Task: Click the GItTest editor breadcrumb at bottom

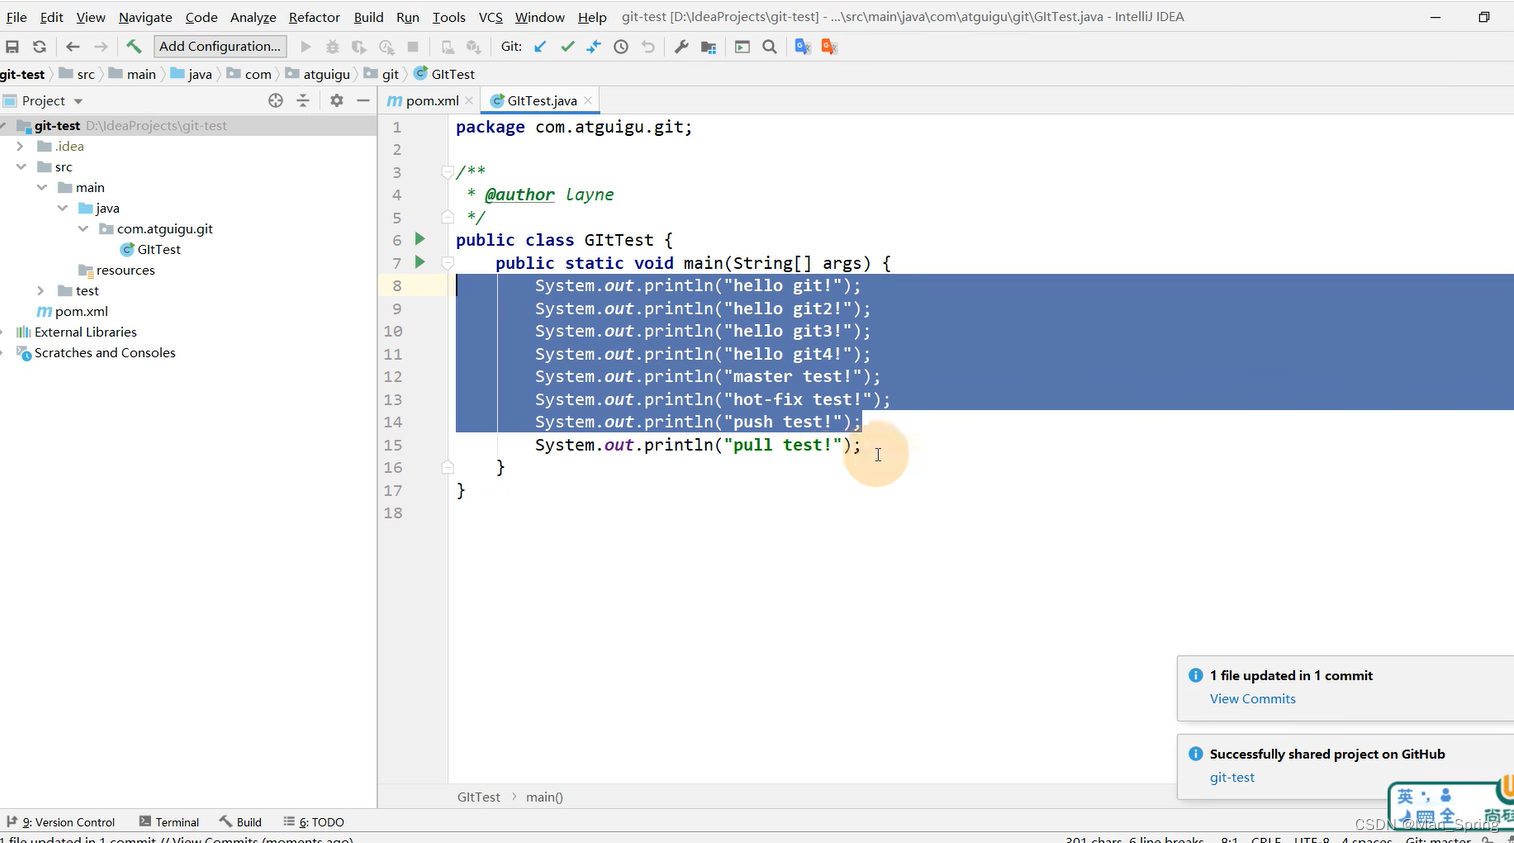Action: [x=478, y=797]
